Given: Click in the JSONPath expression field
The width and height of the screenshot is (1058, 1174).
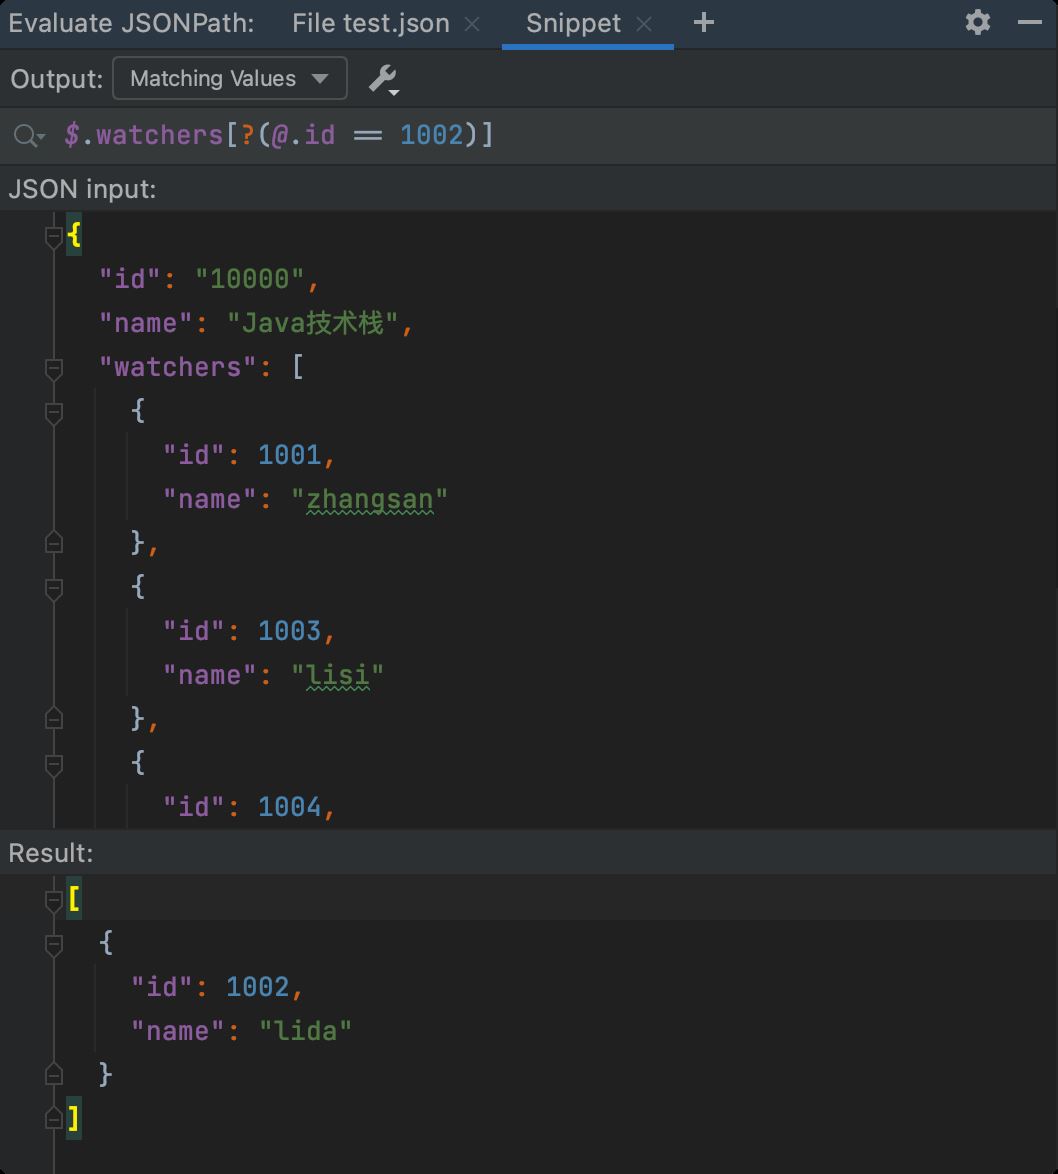Looking at the screenshot, I should pos(554,136).
